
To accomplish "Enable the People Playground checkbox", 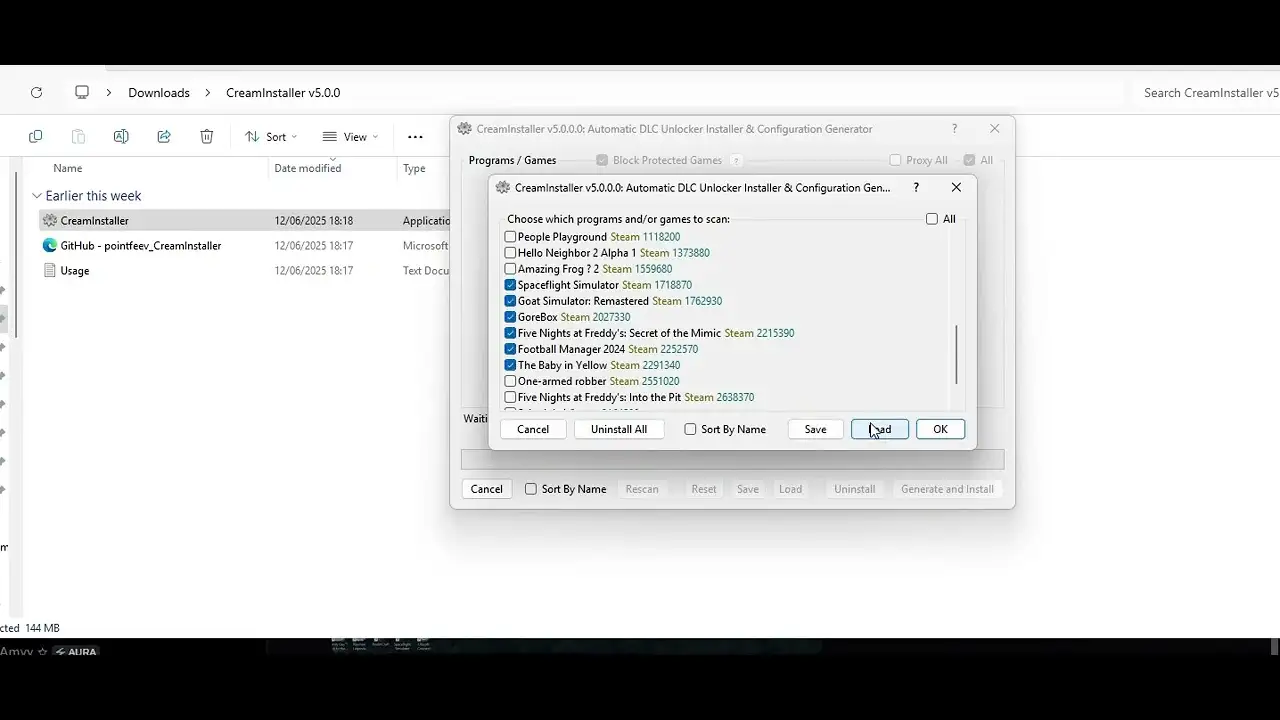I will (510, 237).
